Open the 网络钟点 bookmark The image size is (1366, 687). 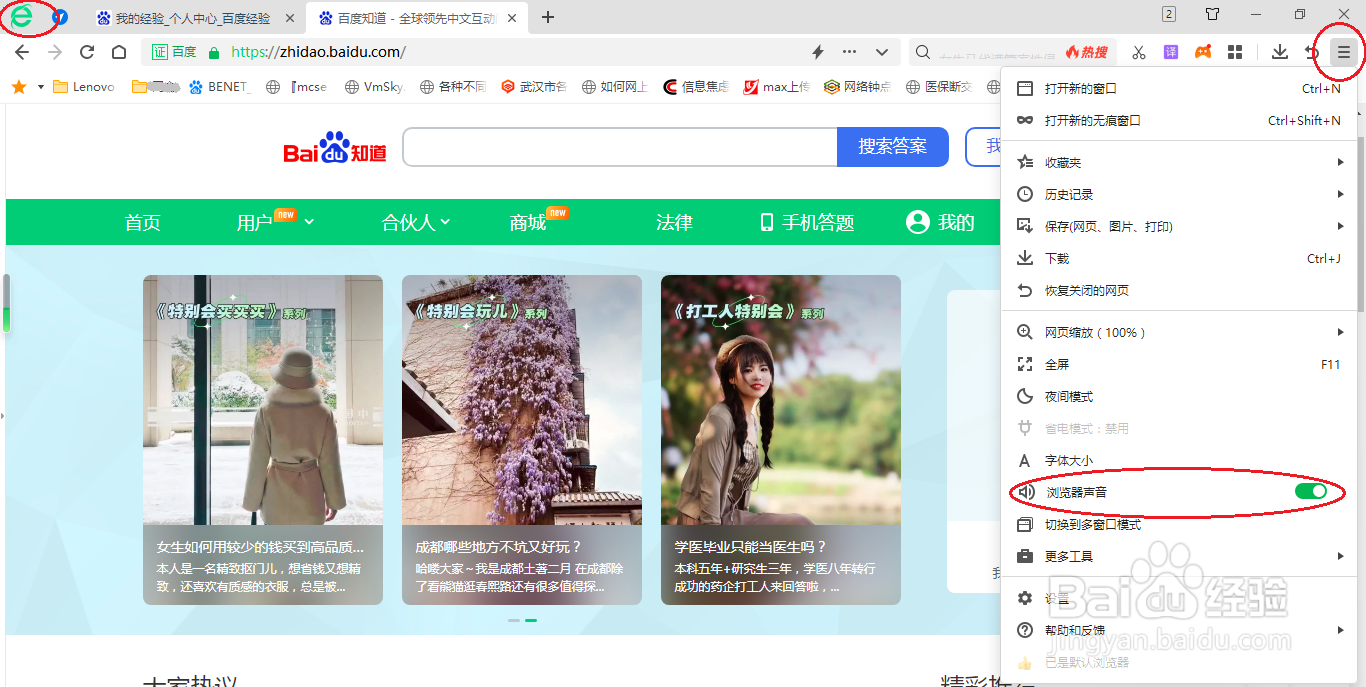(857, 87)
